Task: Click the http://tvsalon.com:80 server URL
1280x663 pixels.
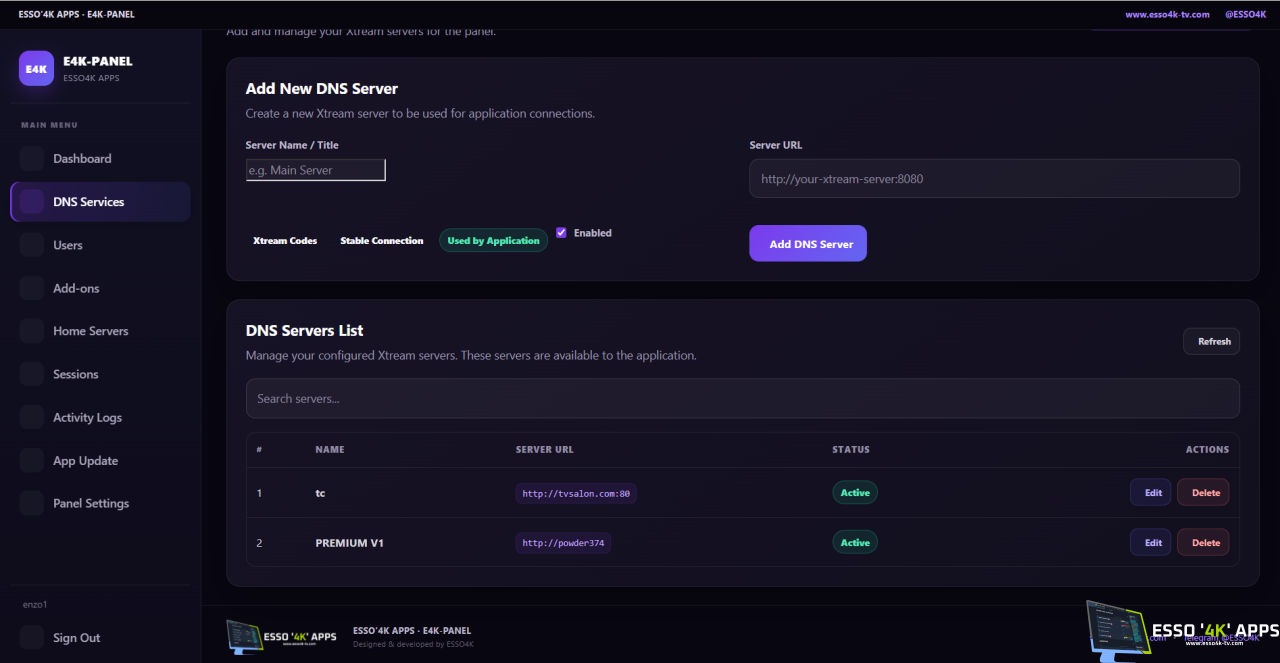Action: tap(576, 493)
